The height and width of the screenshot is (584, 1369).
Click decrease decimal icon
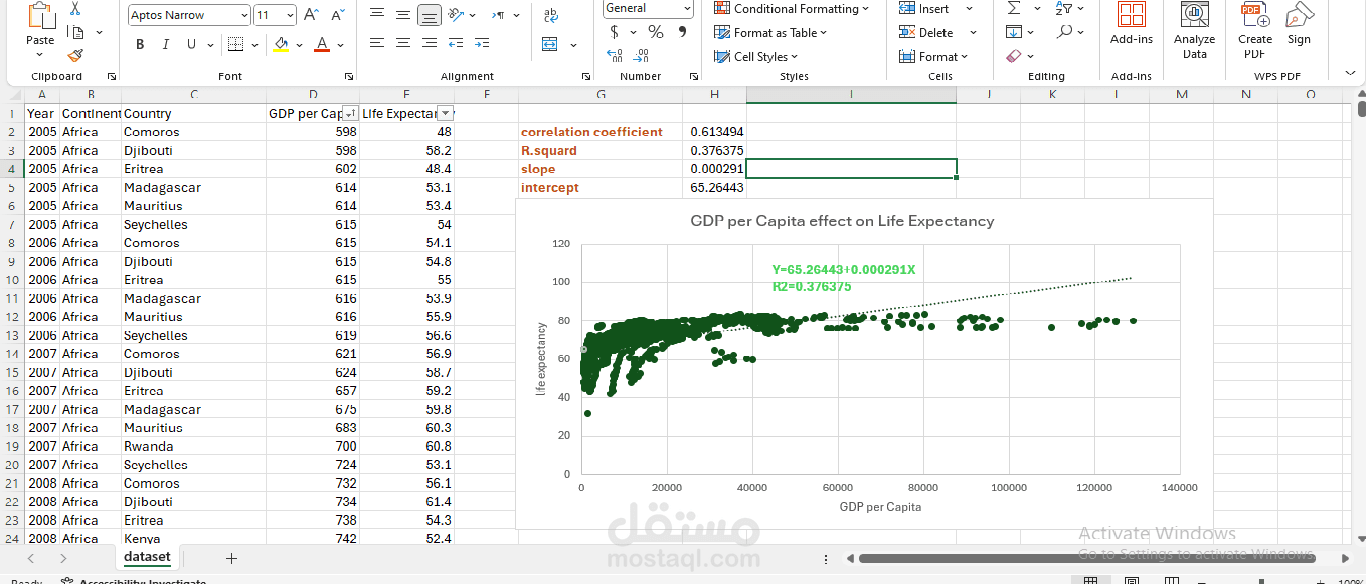click(642, 56)
